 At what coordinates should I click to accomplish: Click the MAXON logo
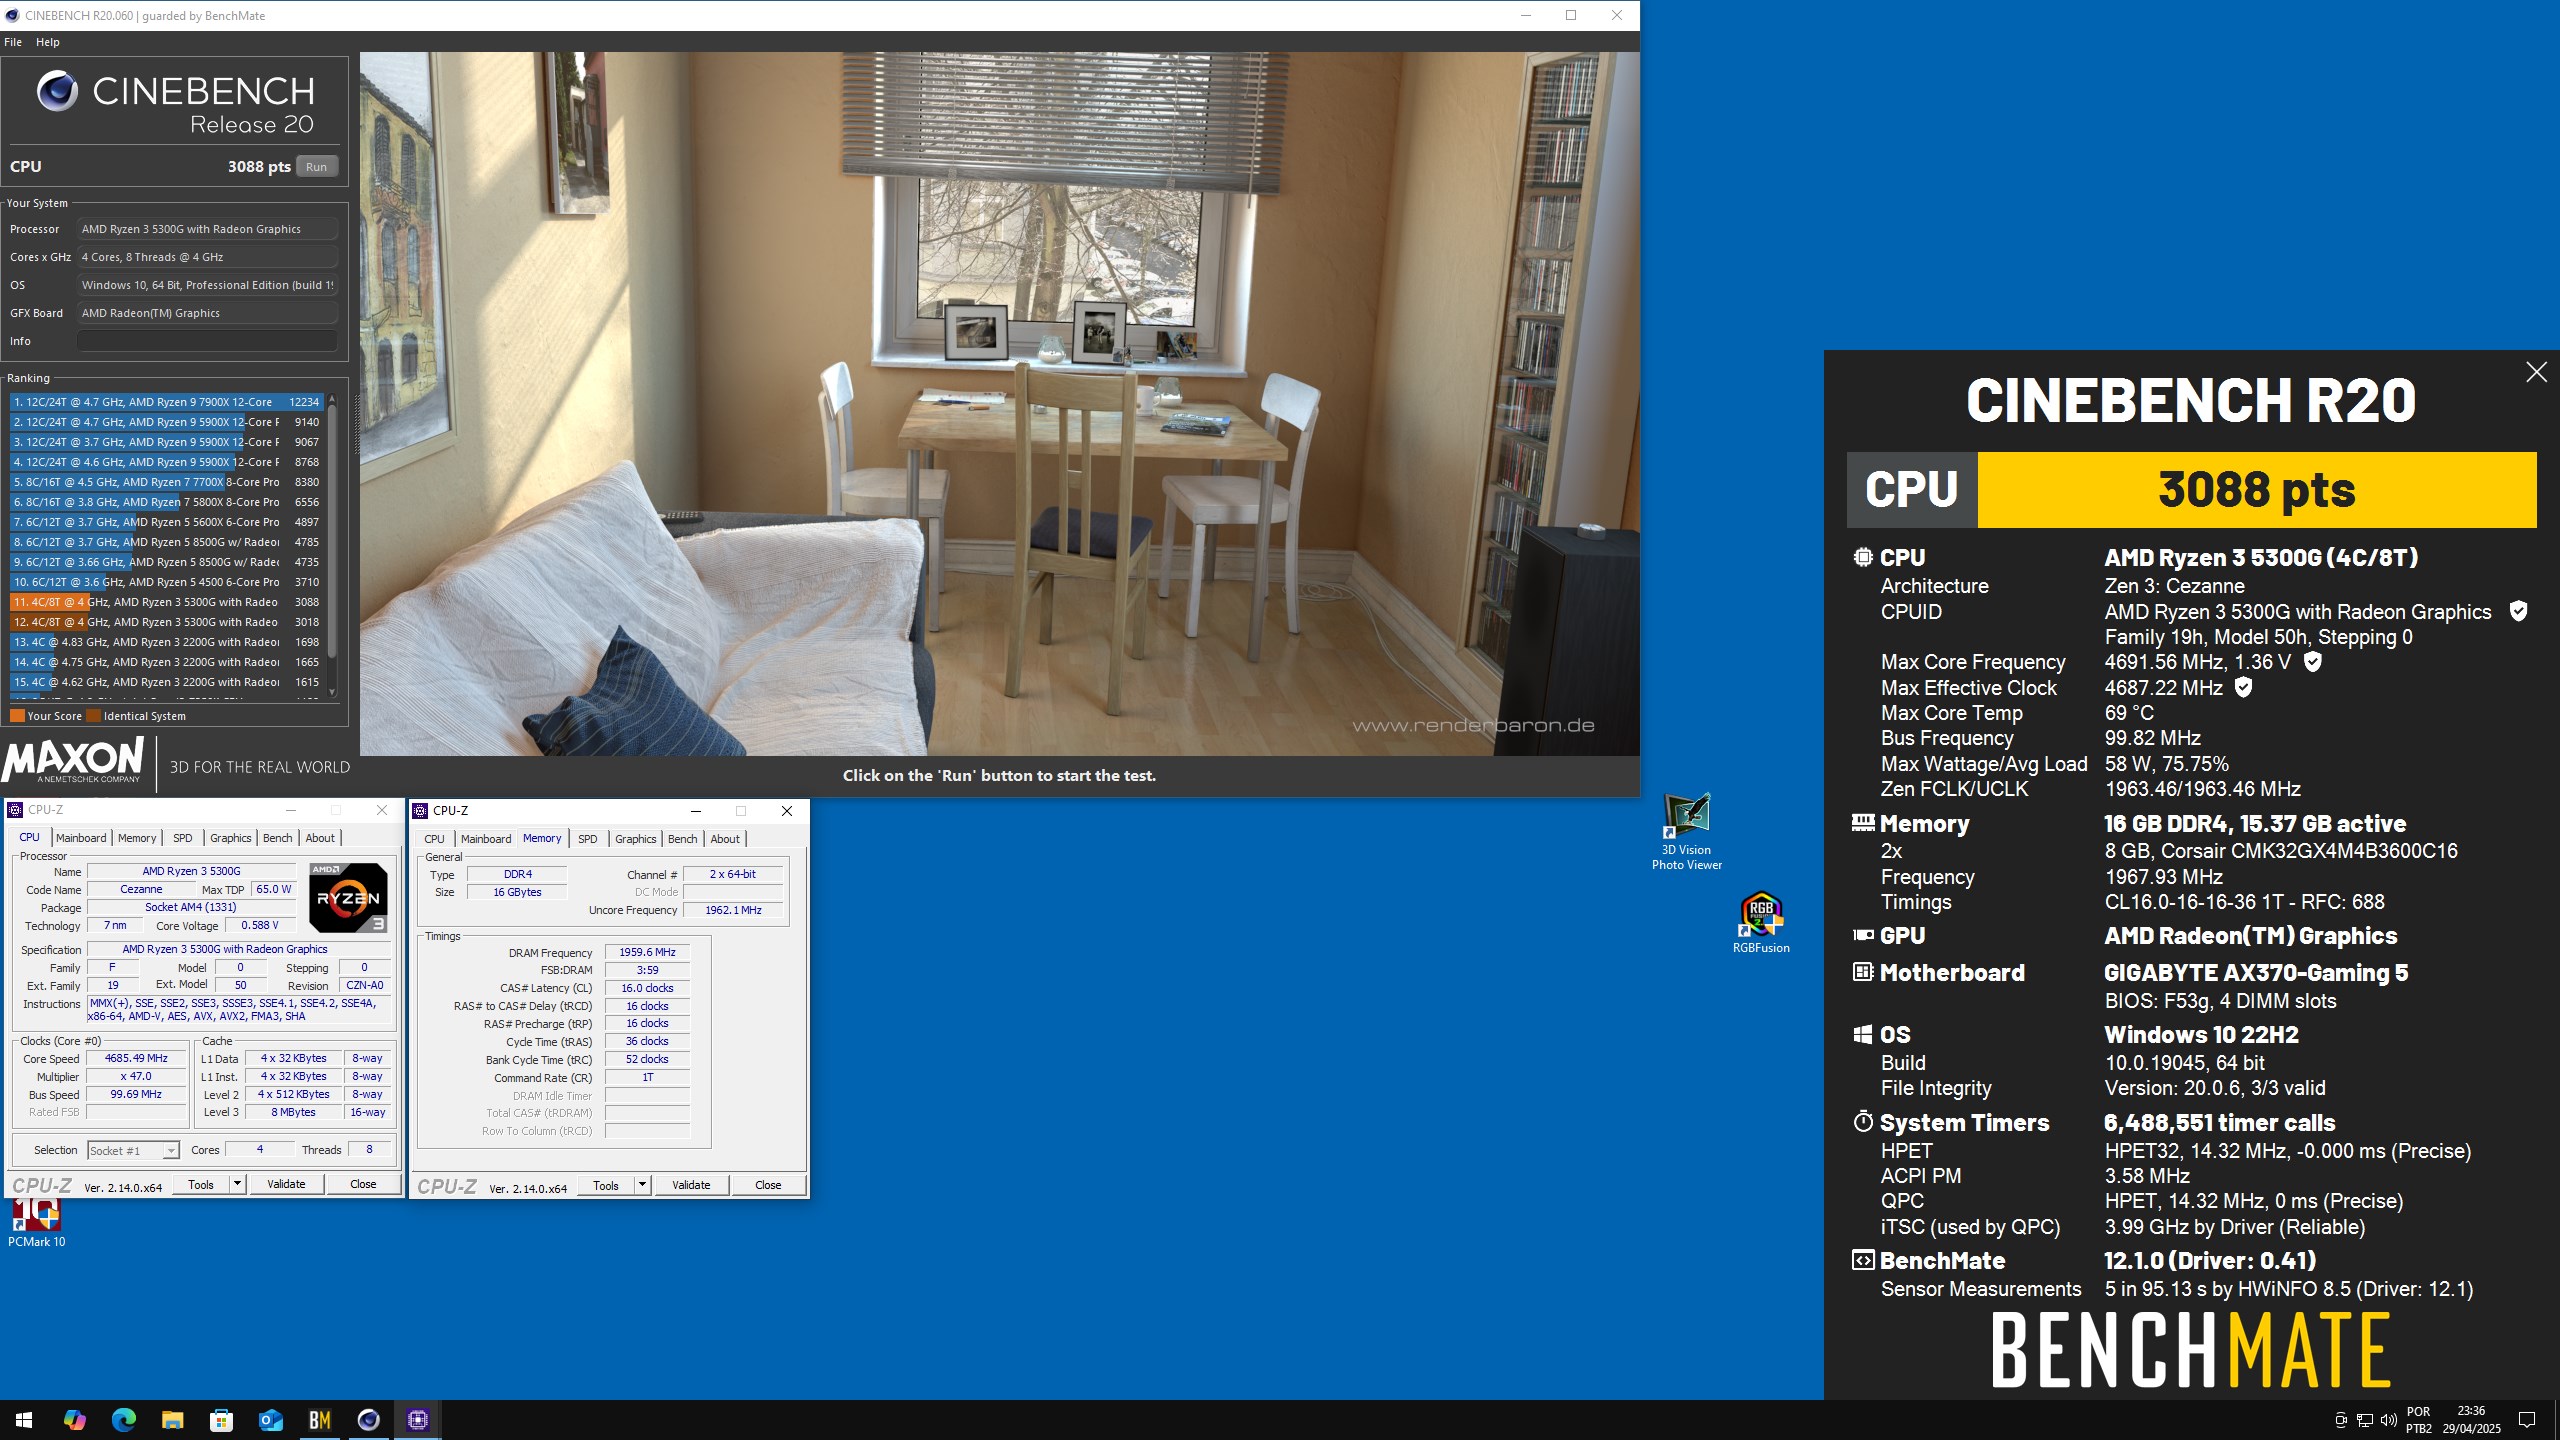point(72,761)
